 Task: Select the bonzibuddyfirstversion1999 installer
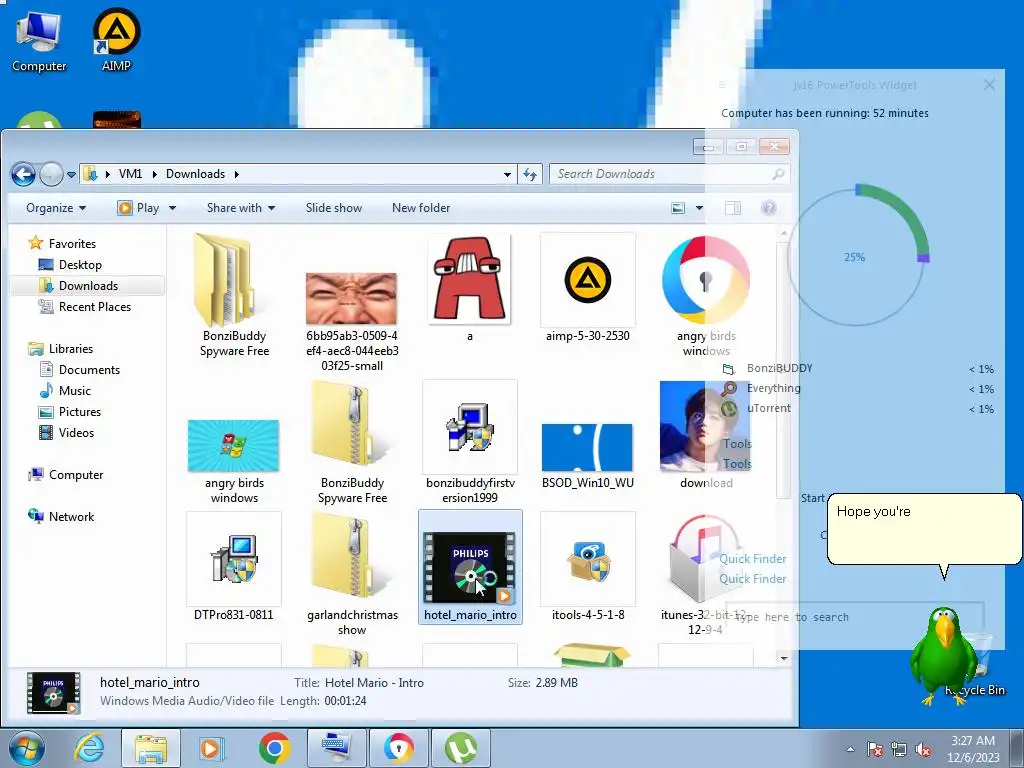(x=470, y=443)
